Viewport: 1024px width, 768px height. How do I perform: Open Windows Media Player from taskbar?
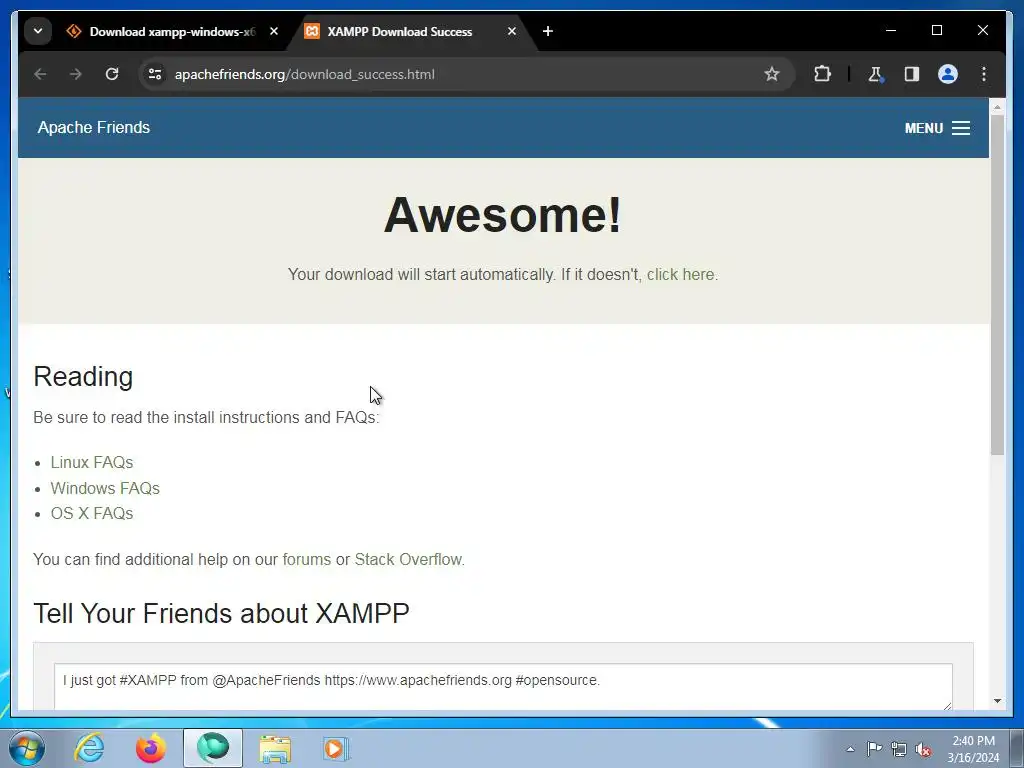[x=337, y=748]
